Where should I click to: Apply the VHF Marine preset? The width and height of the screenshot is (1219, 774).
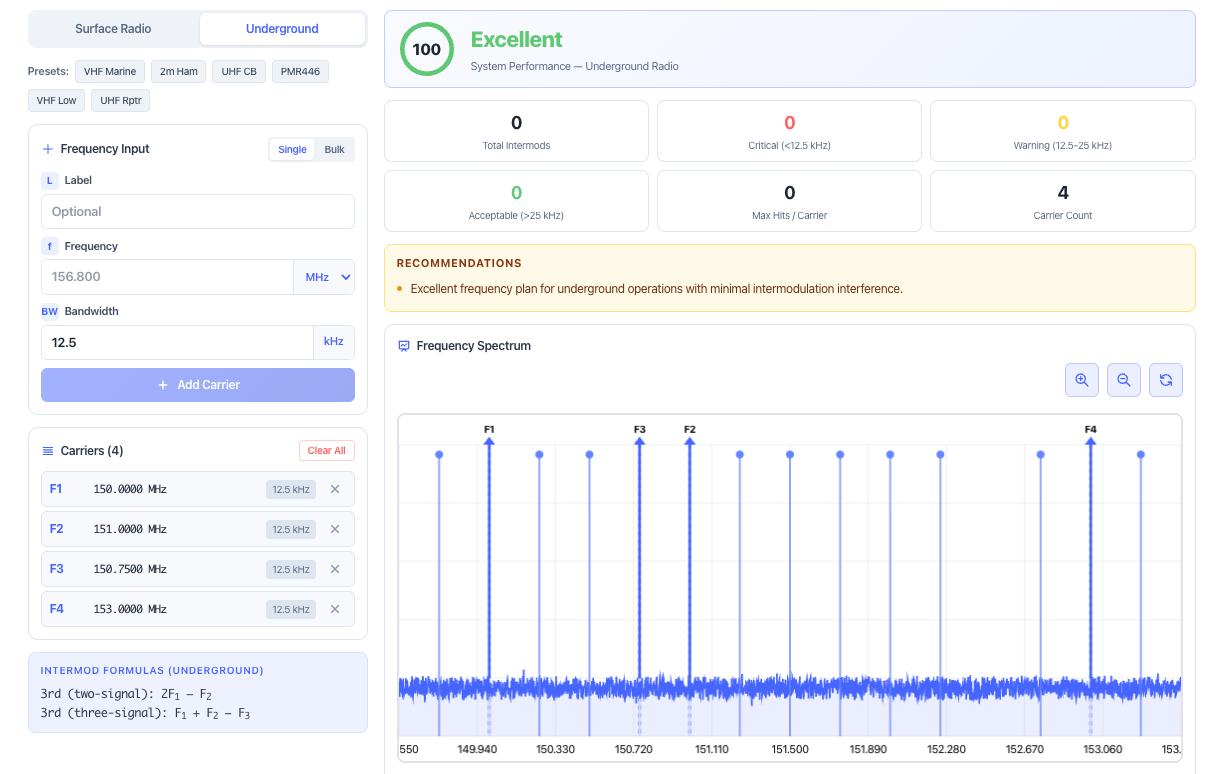tap(110, 72)
